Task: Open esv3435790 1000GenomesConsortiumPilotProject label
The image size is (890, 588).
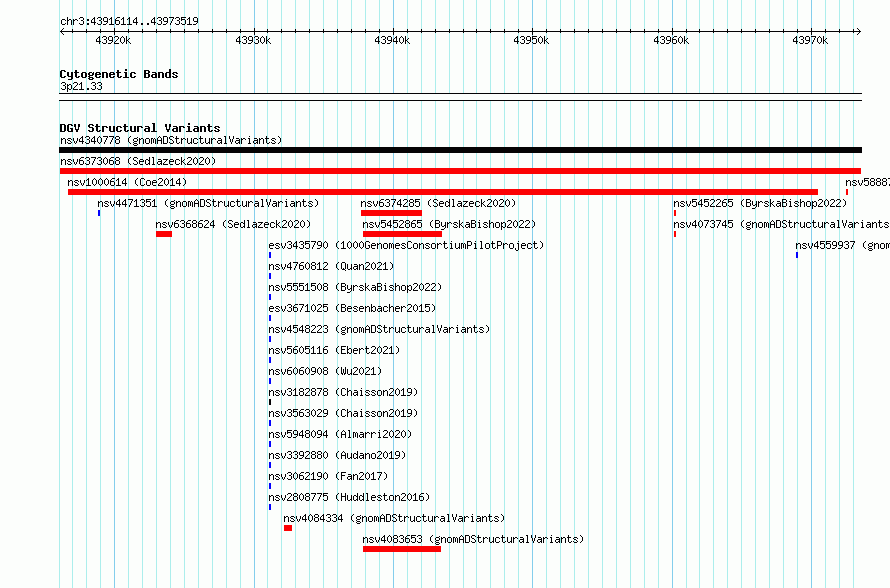Action: 406,245
